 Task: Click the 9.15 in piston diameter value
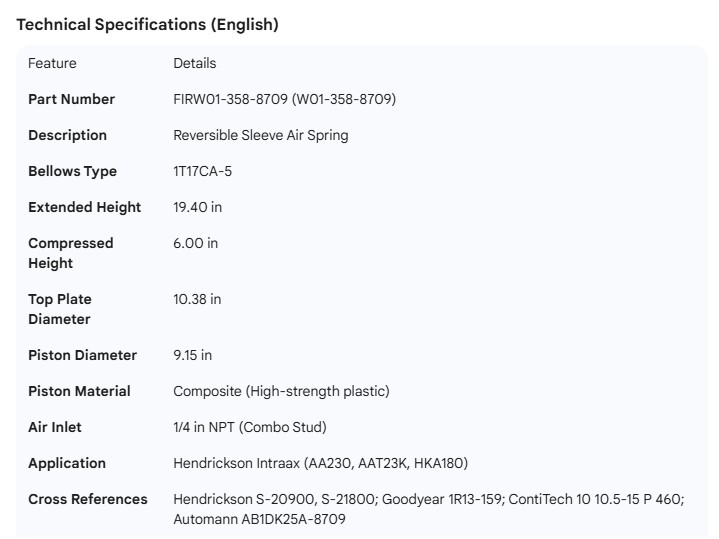pos(192,355)
